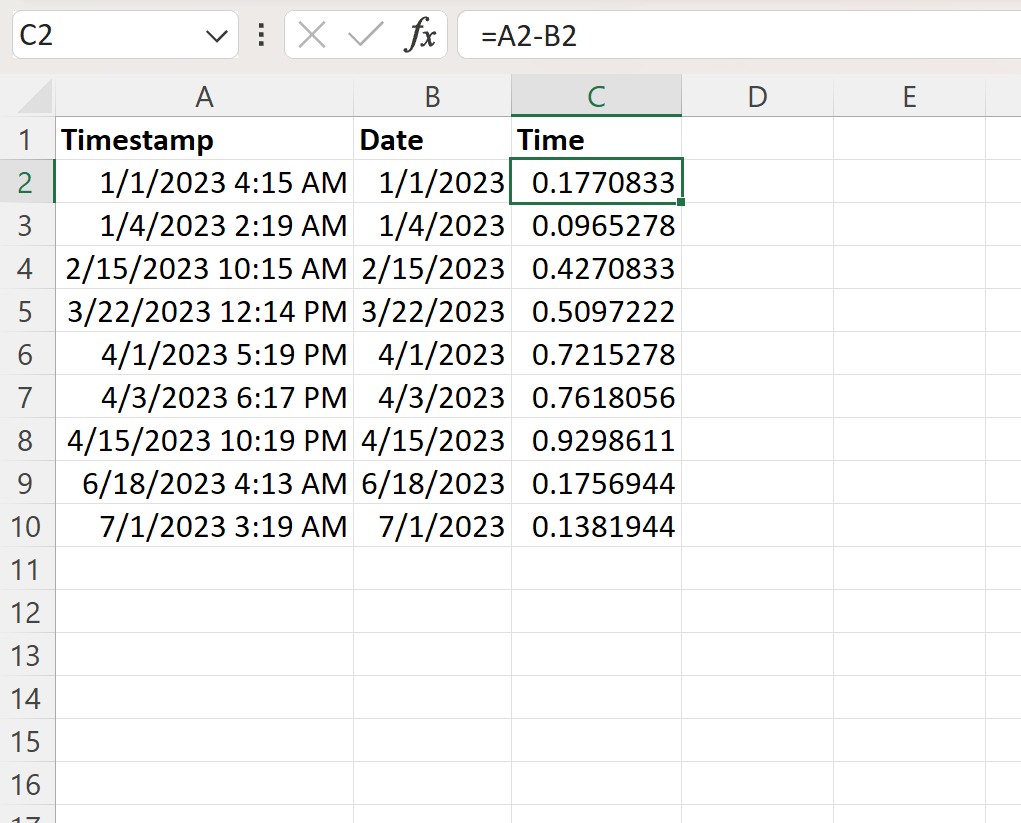The image size is (1021, 823).
Task: Select the Timestamp header cell
Action: pos(204,140)
